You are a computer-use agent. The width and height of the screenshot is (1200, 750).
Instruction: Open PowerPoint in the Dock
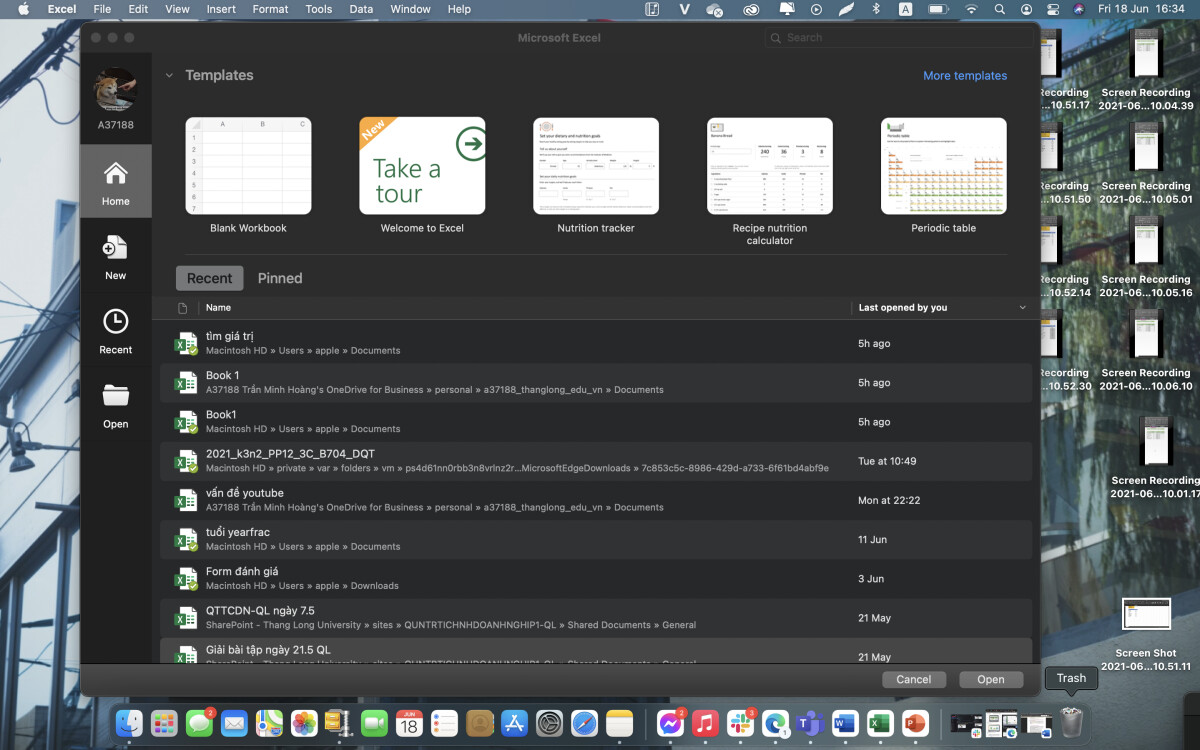[x=915, y=723]
